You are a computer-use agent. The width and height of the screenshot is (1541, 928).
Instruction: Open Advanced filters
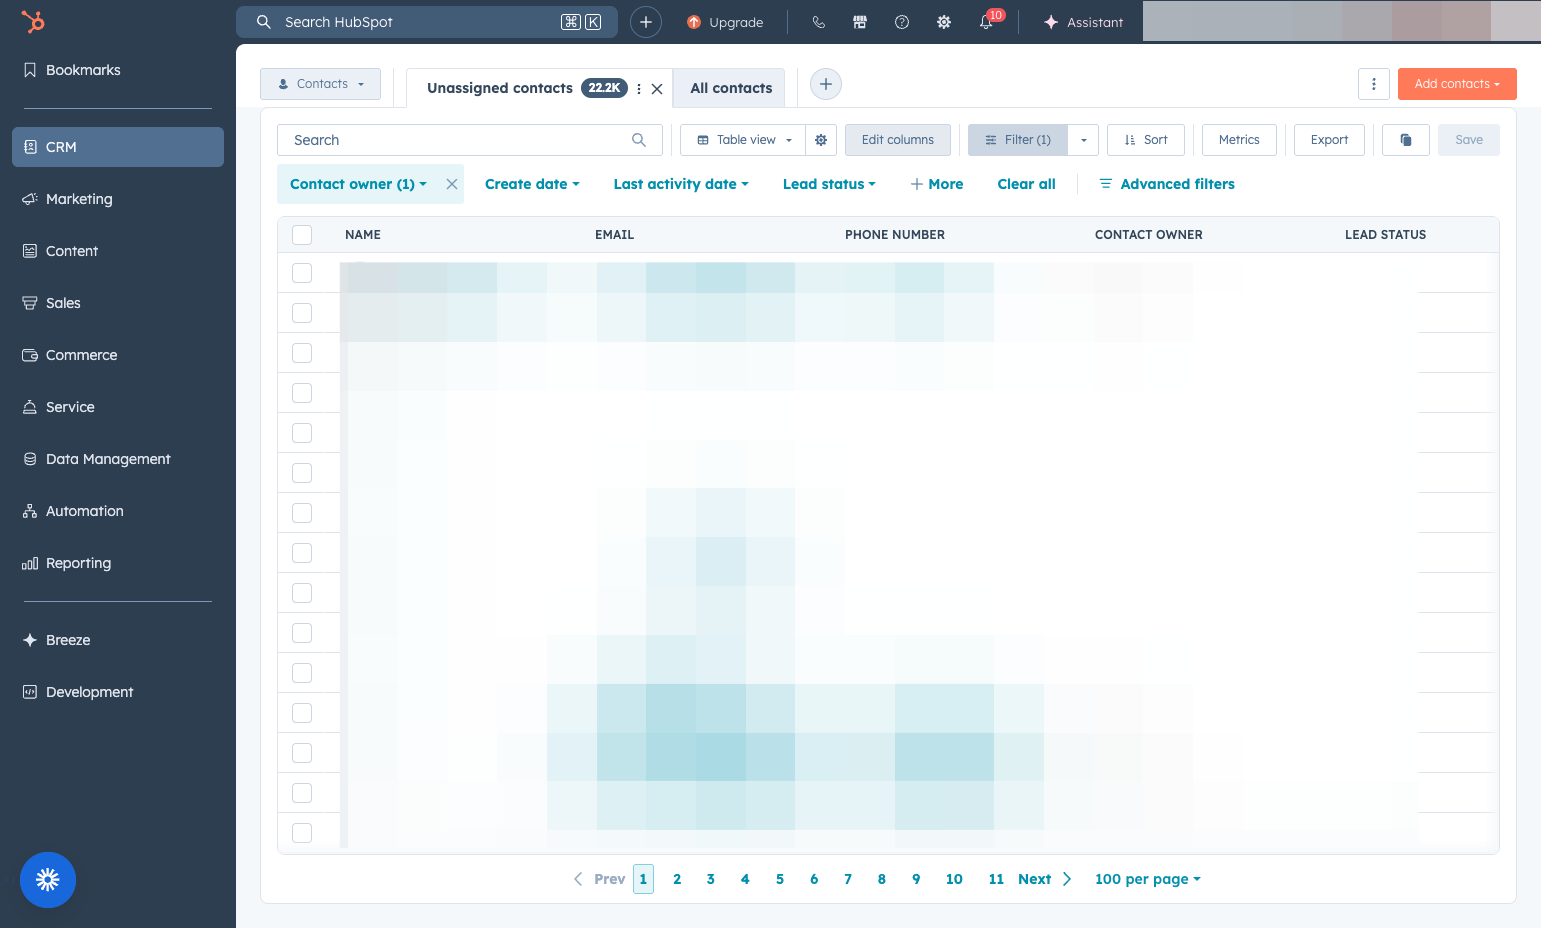coord(1167,184)
